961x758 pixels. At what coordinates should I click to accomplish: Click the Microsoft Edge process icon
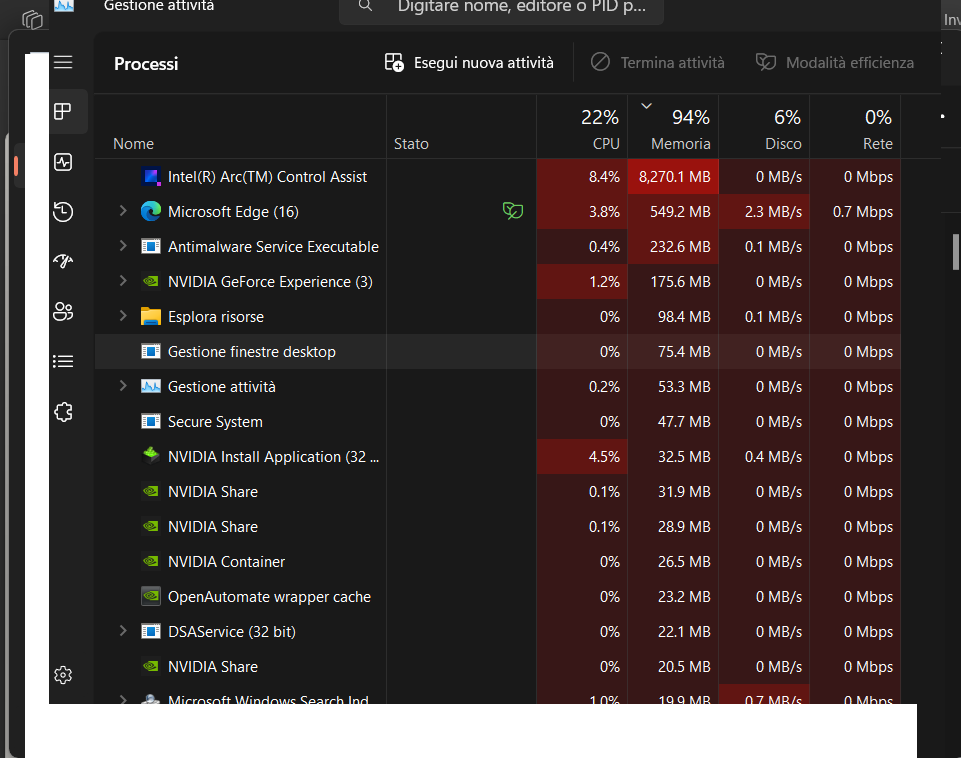151,211
